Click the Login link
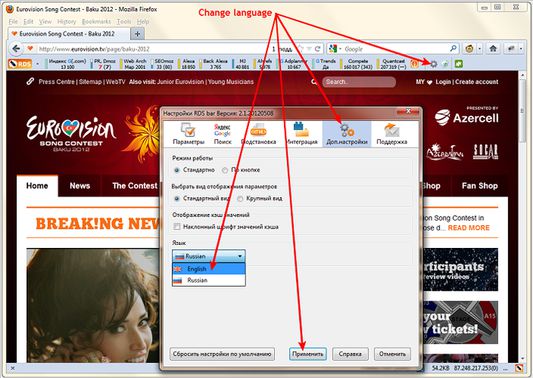 pyautogui.click(x=443, y=82)
